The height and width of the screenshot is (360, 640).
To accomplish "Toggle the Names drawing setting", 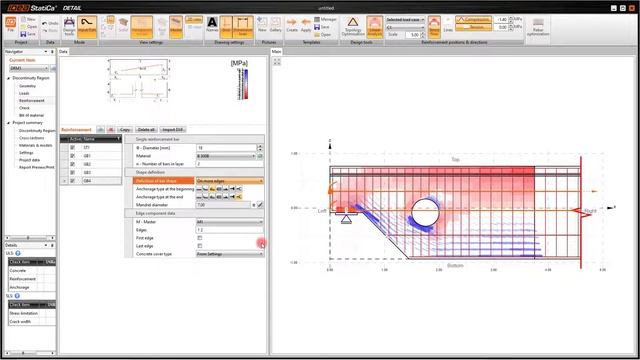I will (212, 25).
